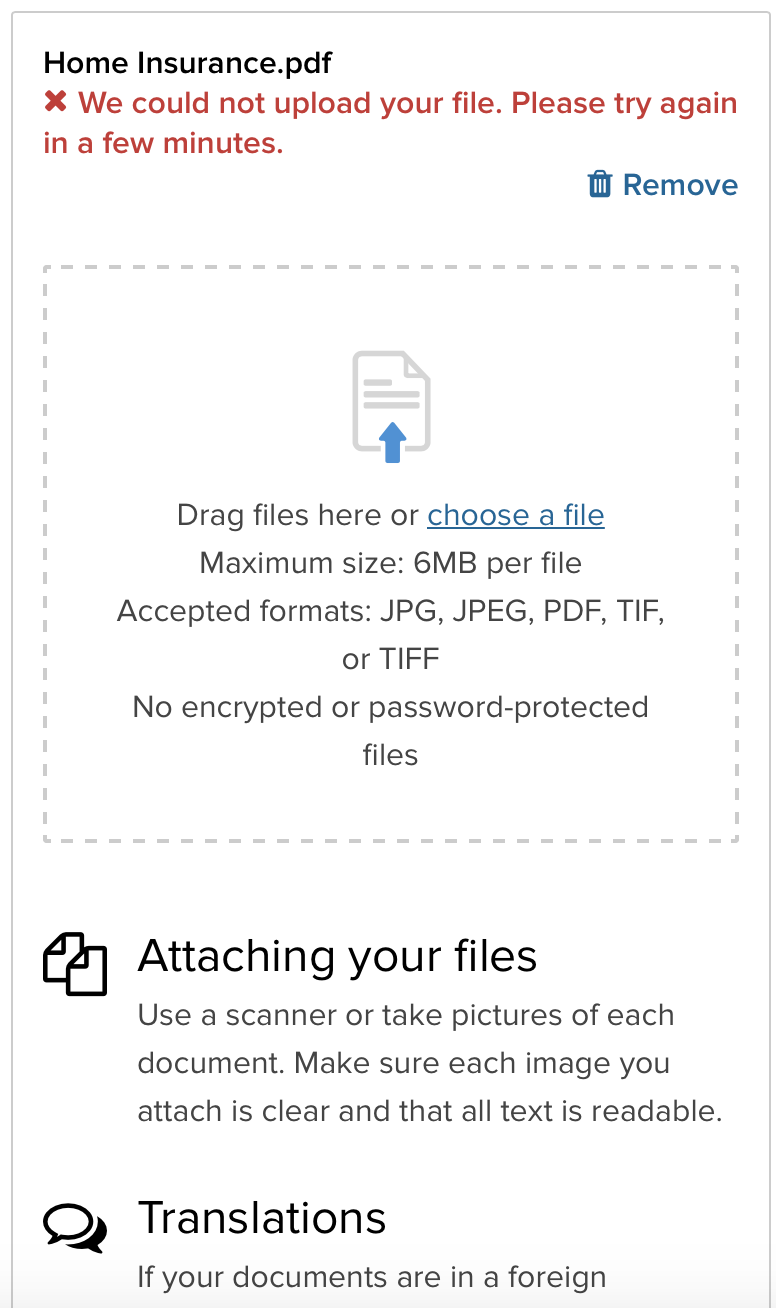Click the trash can icon
Viewport: 776px width, 1308px height.
click(600, 185)
